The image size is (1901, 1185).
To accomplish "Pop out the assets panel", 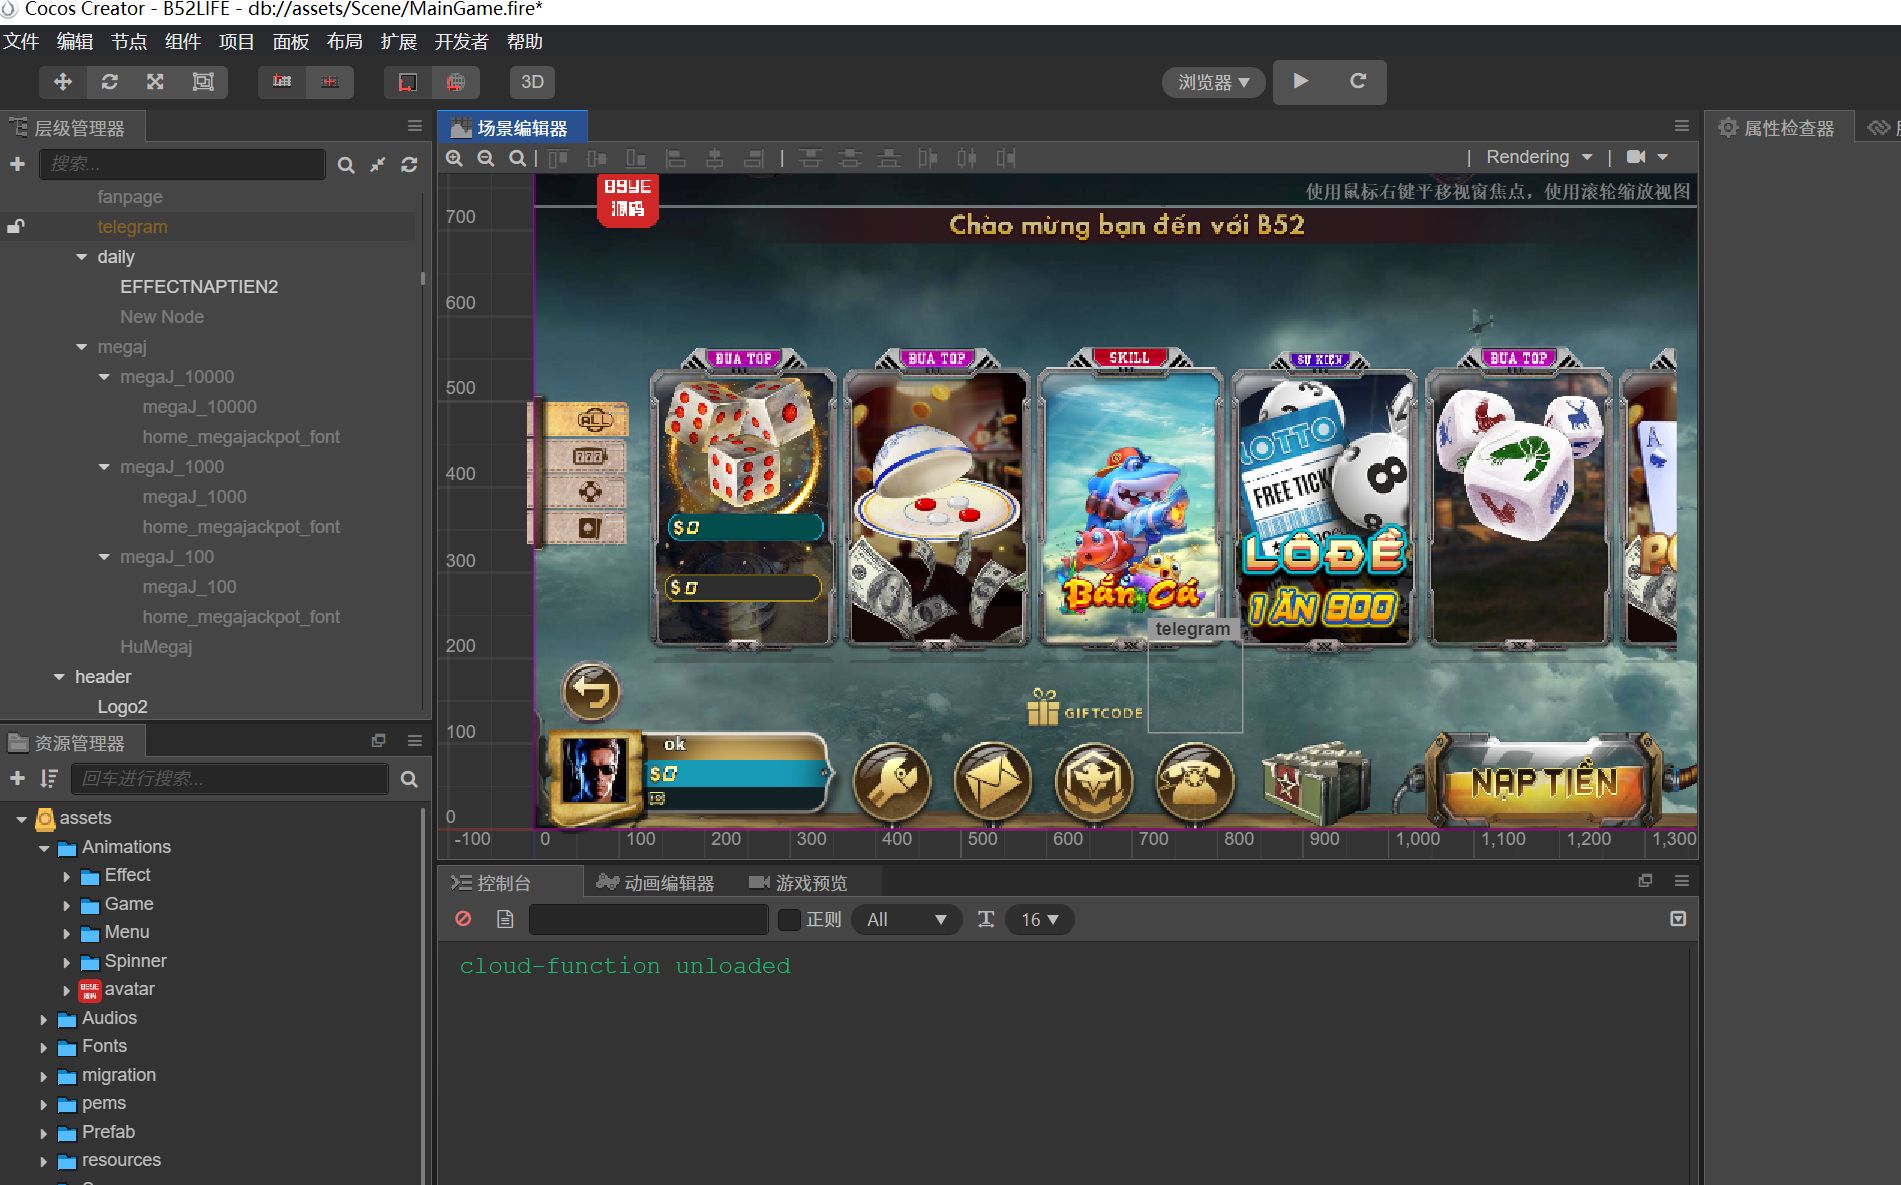I will coord(378,741).
